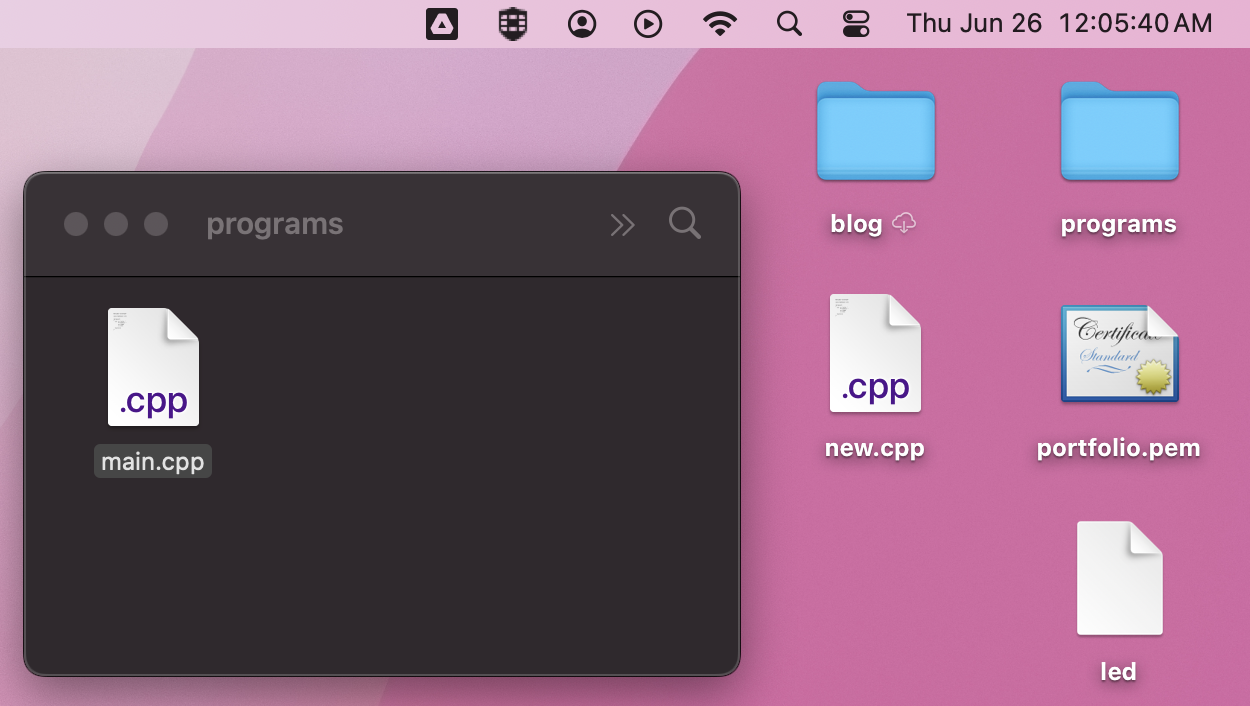The image size is (1250, 706).
Task: Click the date in the menu bar
Action: (x=975, y=23)
